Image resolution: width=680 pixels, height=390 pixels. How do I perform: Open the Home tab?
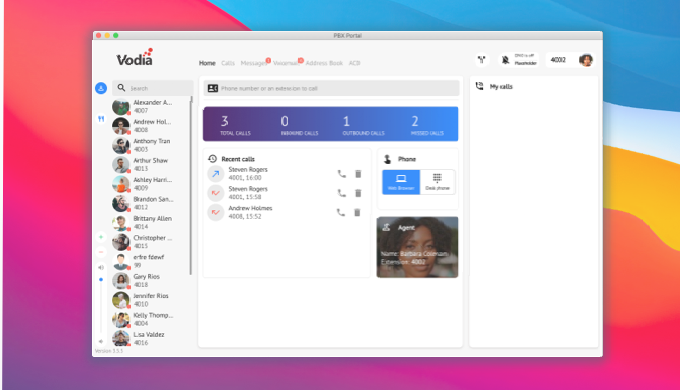(207, 63)
